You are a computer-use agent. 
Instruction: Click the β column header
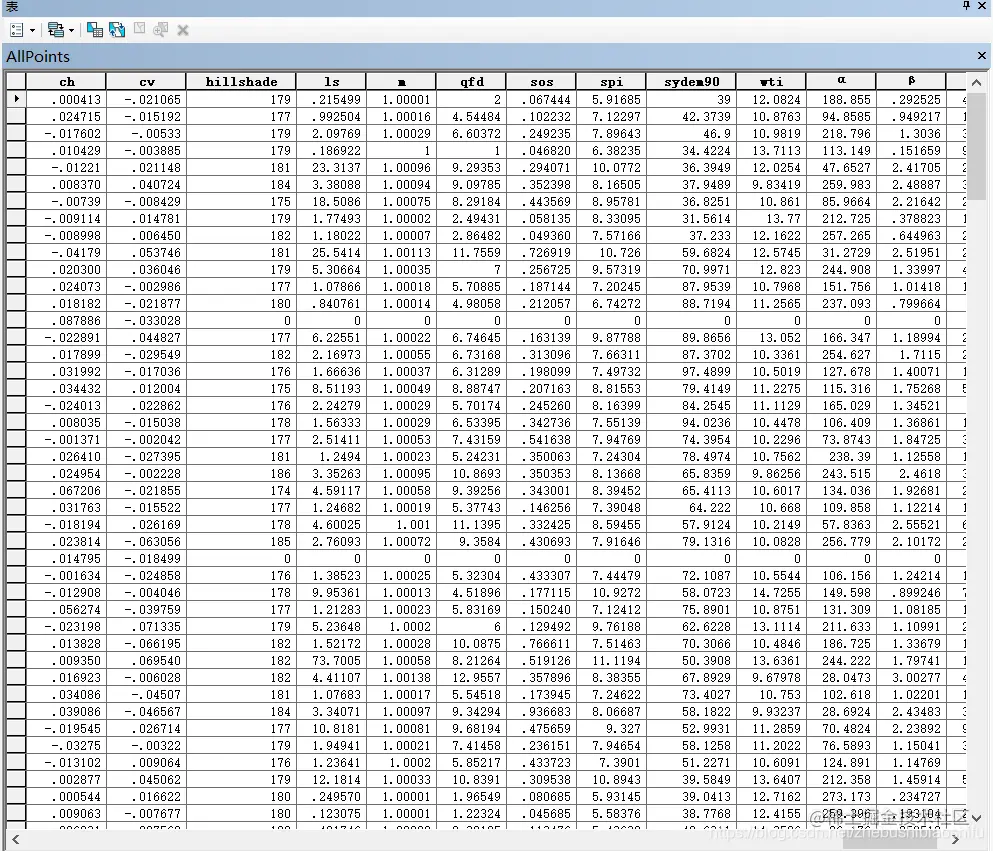click(x=910, y=81)
